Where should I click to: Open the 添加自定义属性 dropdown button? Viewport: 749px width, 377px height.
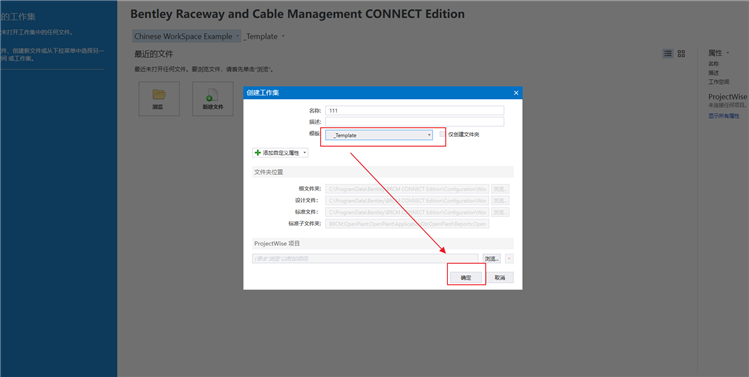pos(280,153)
